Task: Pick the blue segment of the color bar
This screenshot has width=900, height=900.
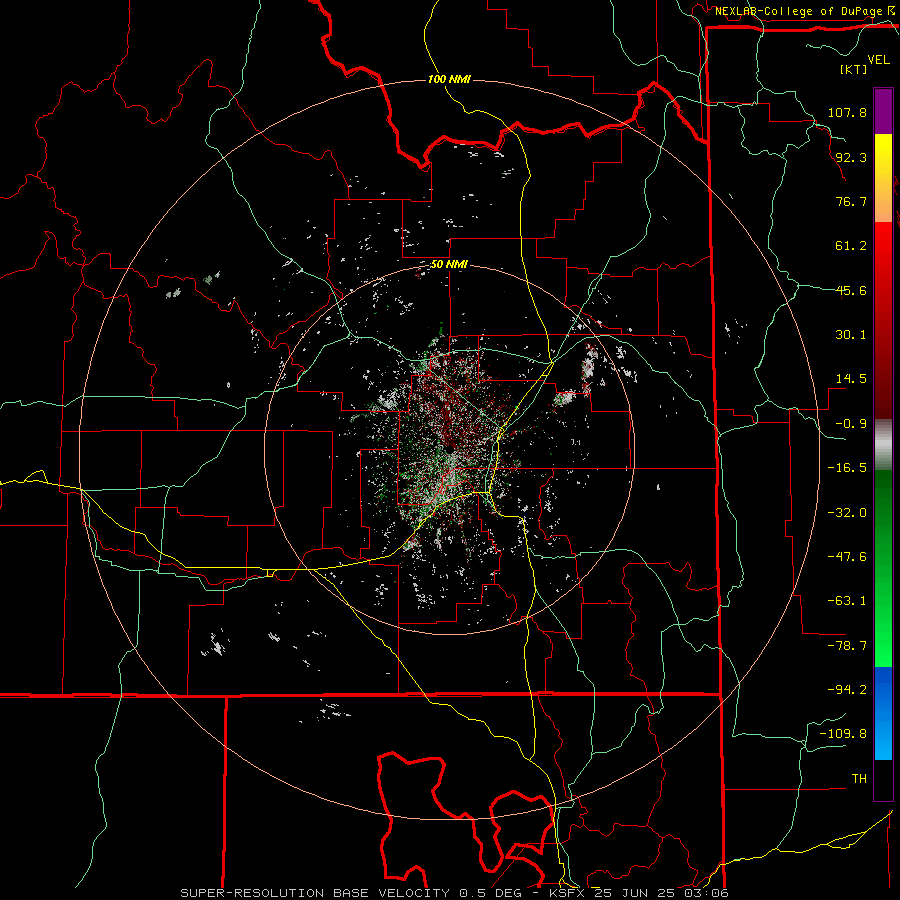Action: (x=883, y=713)
